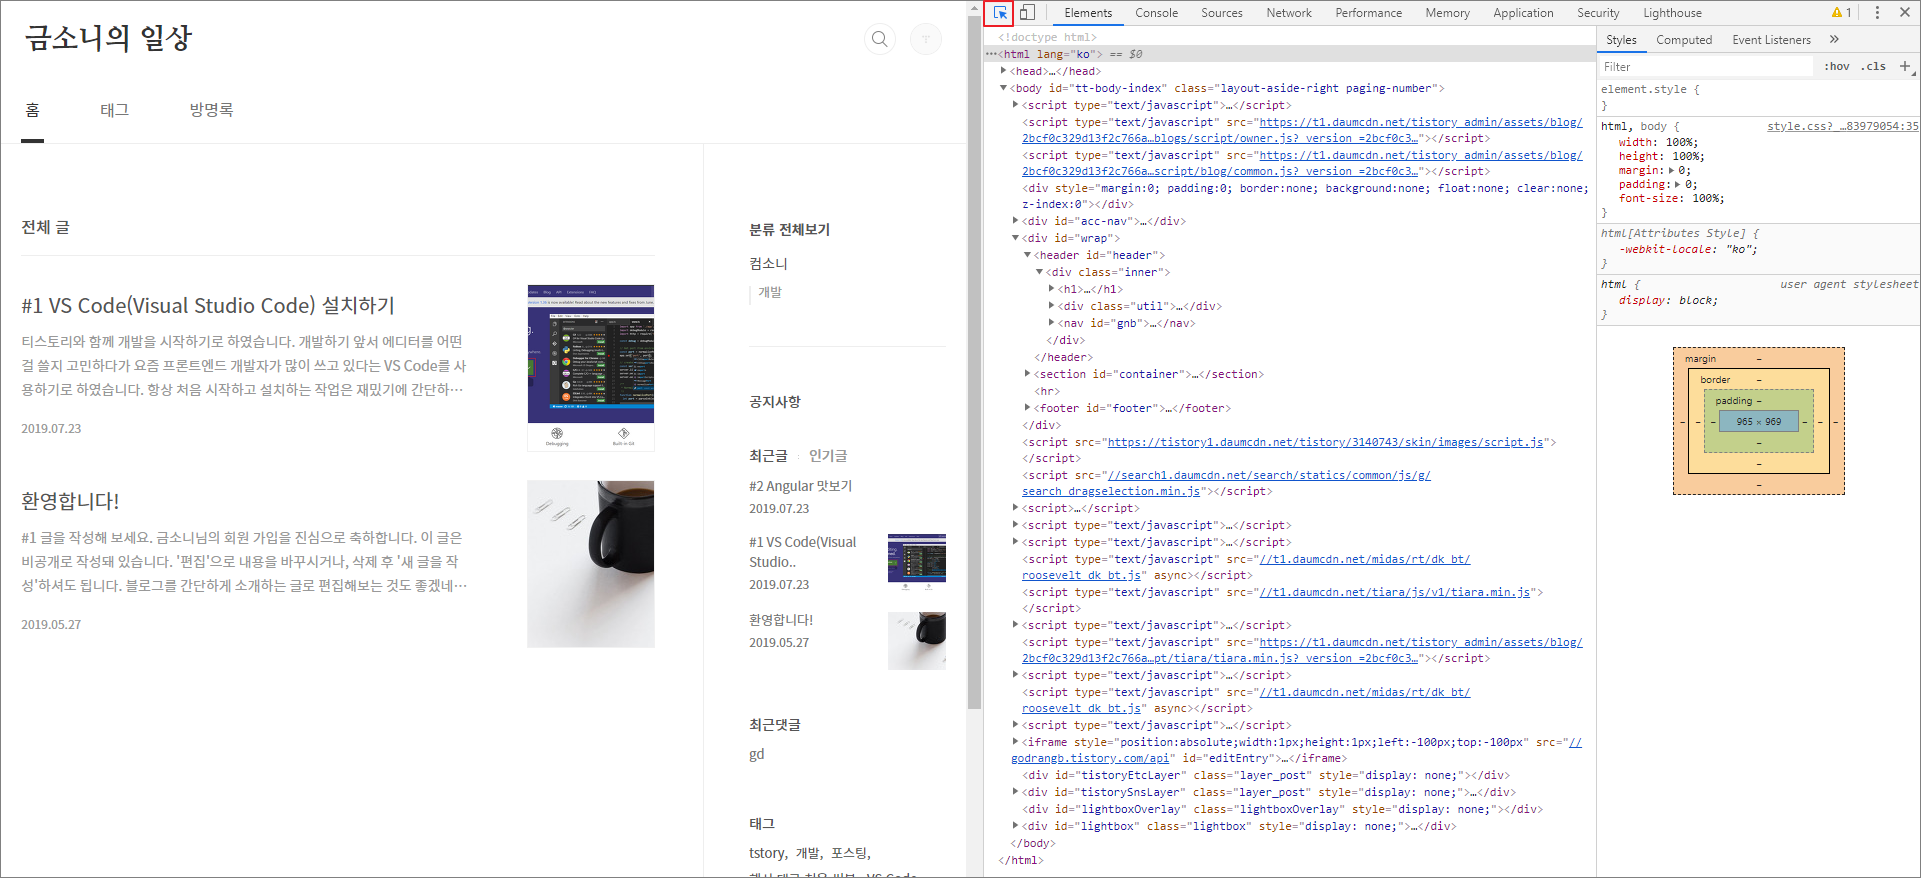
Task: Click the Styles filter input field
Action: pos(1705,66)
